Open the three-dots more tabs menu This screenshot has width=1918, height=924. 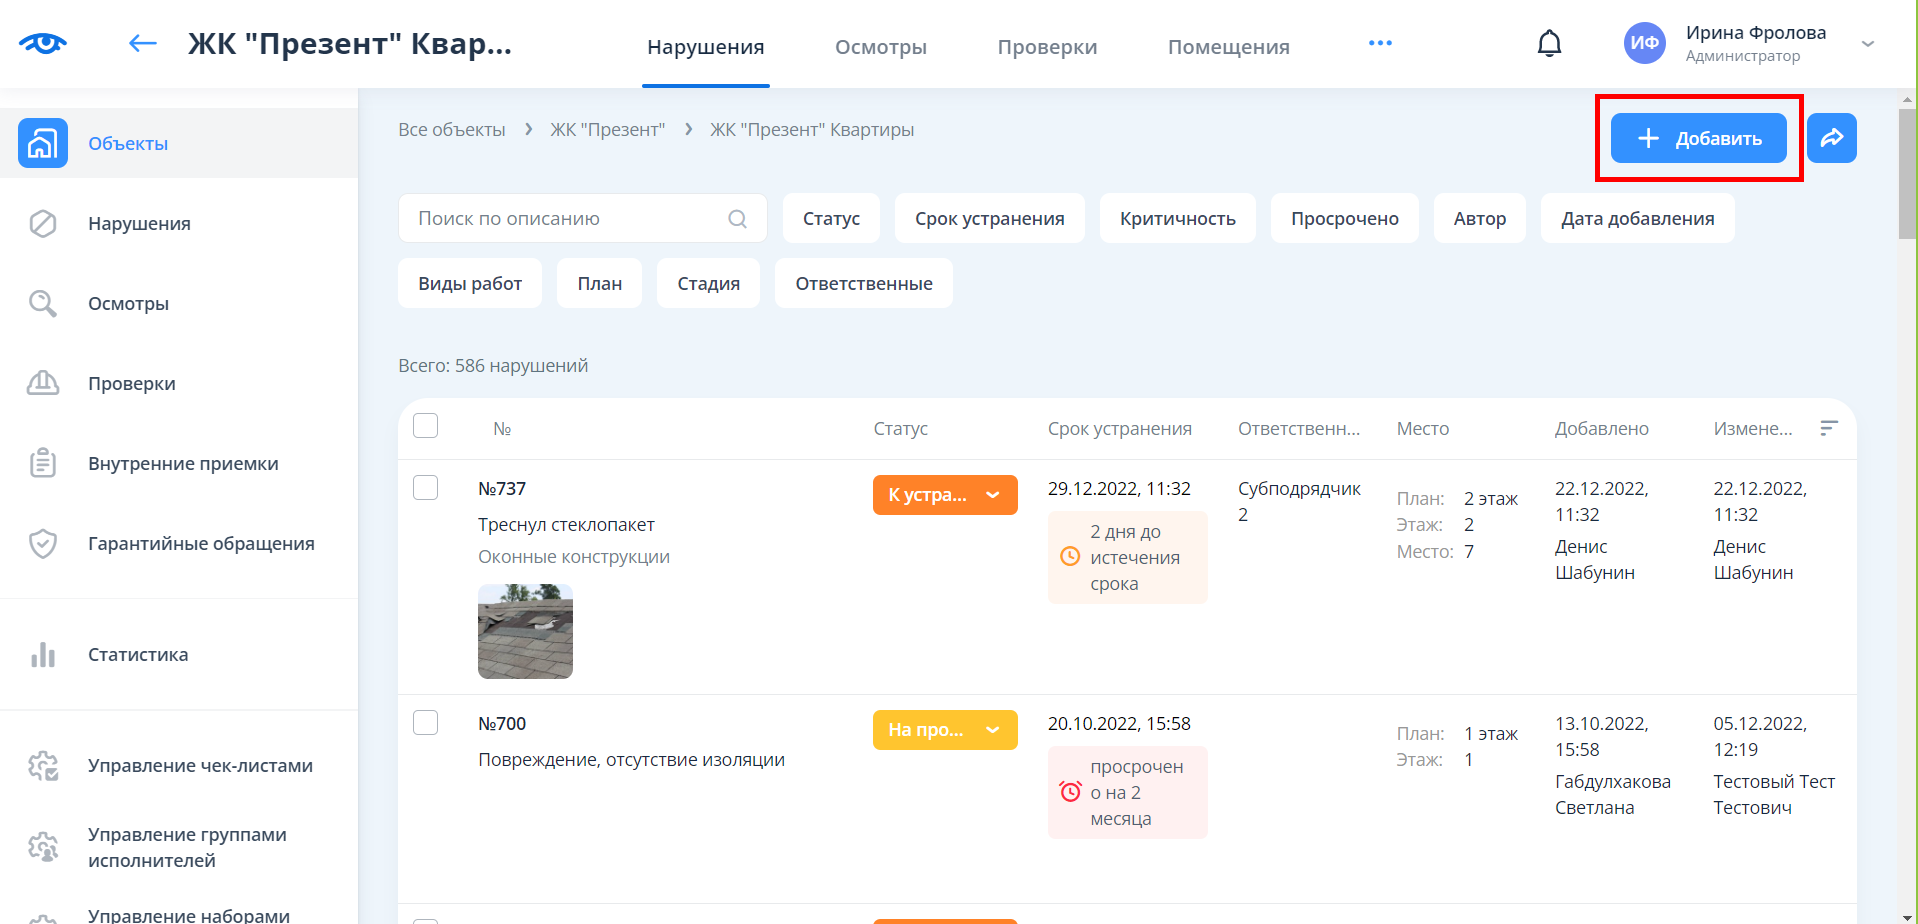coord(1380,43)
